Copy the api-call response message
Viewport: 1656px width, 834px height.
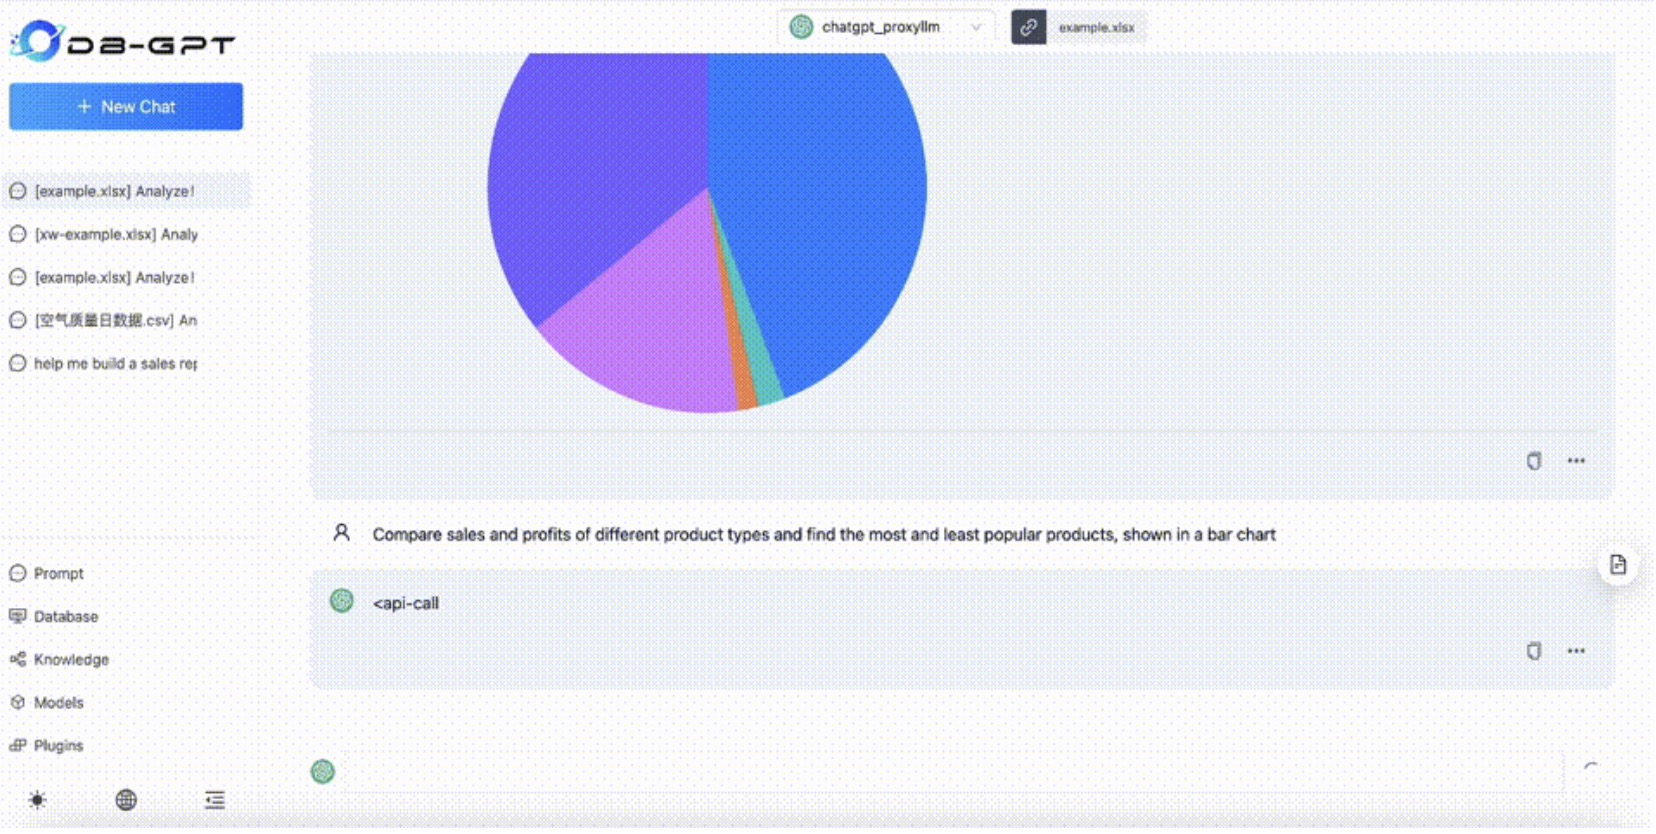tap(1533, 651)
